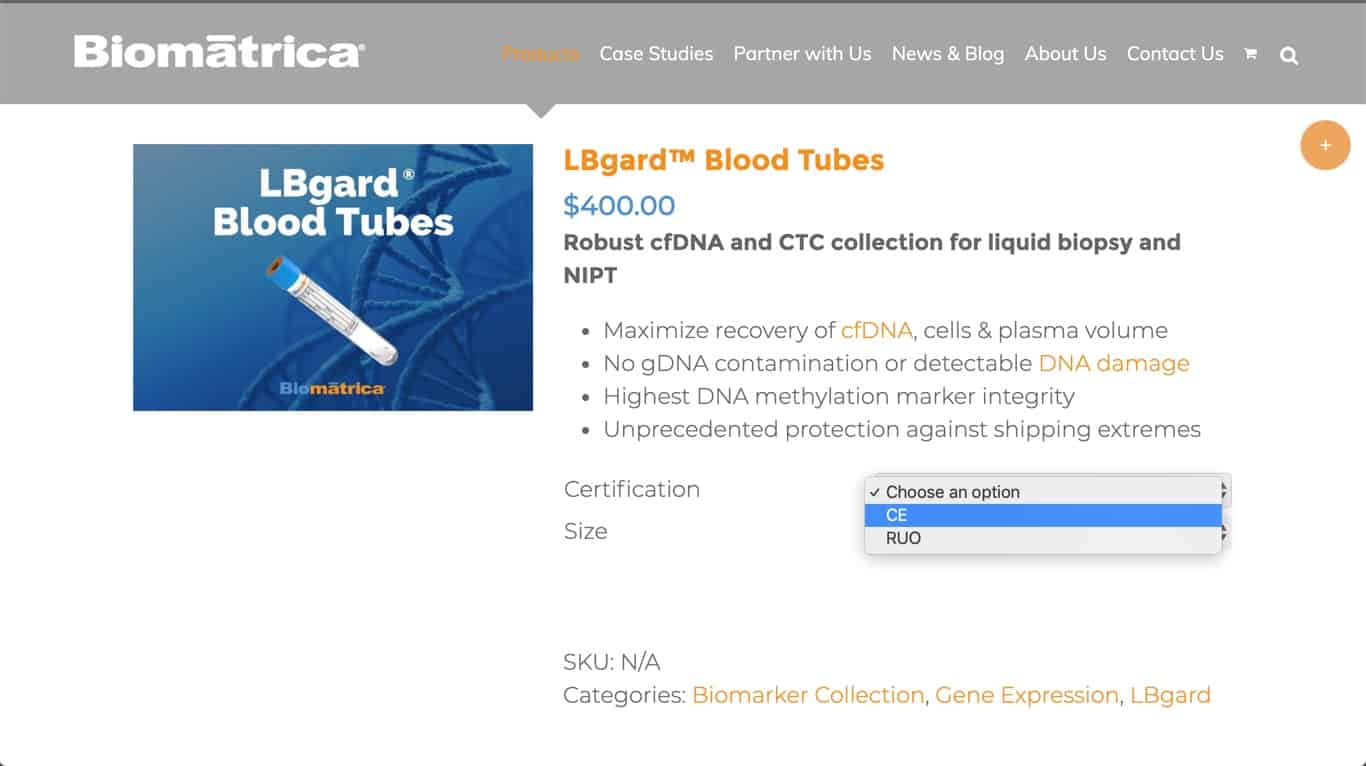
Task: Follow the DNA damage link
Action: [1114, 363]
